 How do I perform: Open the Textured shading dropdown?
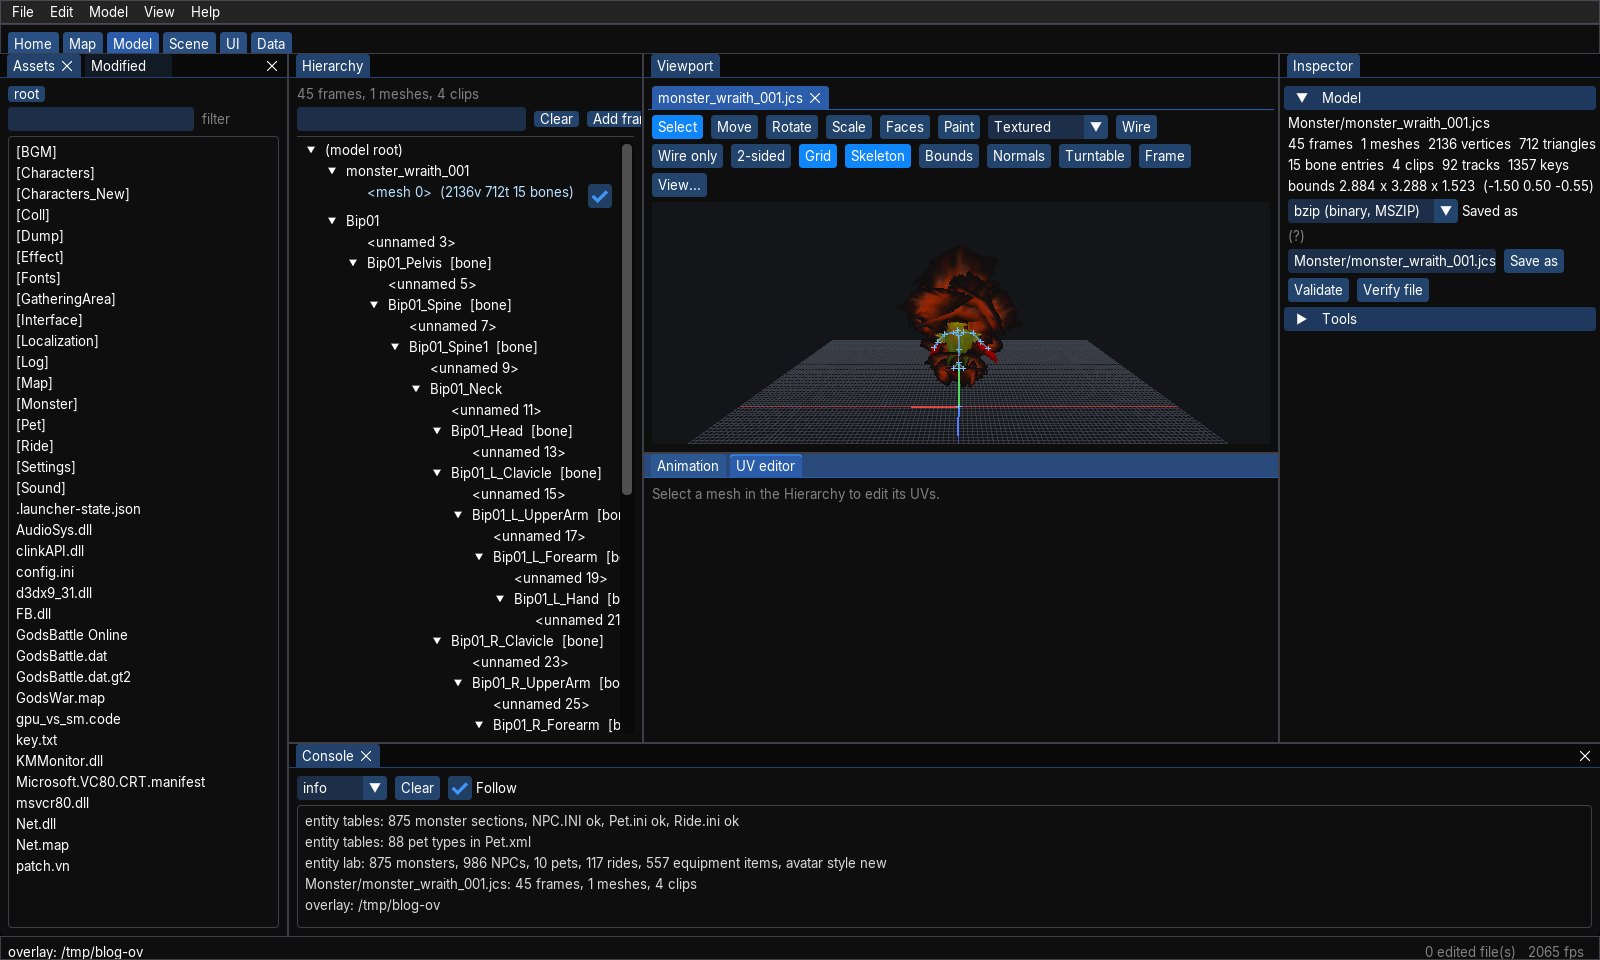click(1048, 127)
